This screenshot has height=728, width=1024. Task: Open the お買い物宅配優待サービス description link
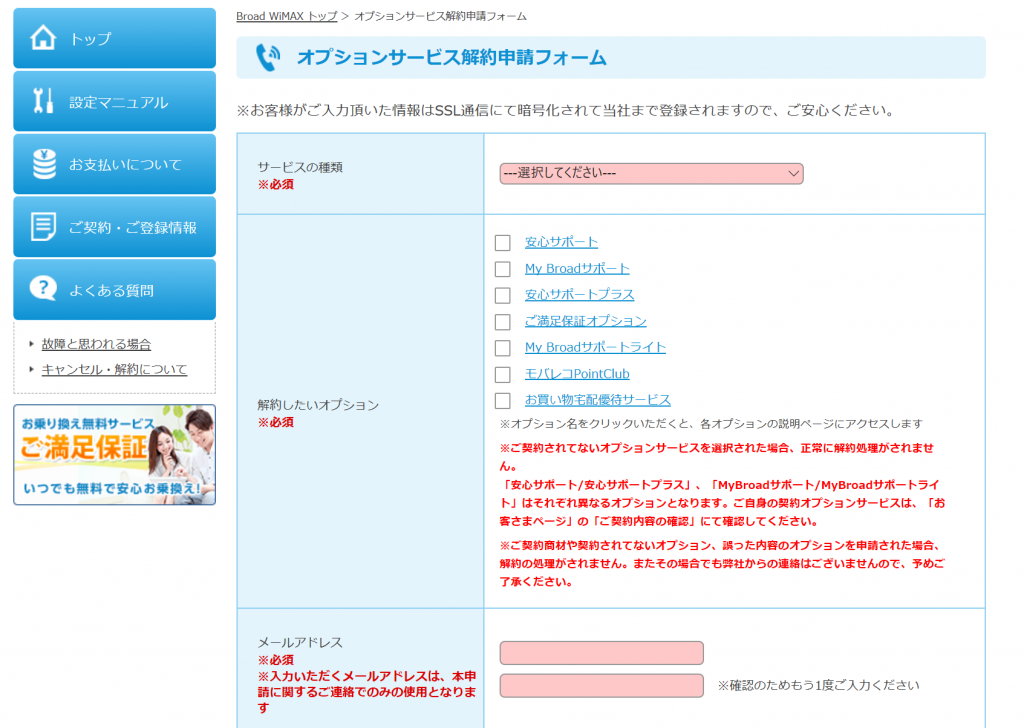pos(598,400)
